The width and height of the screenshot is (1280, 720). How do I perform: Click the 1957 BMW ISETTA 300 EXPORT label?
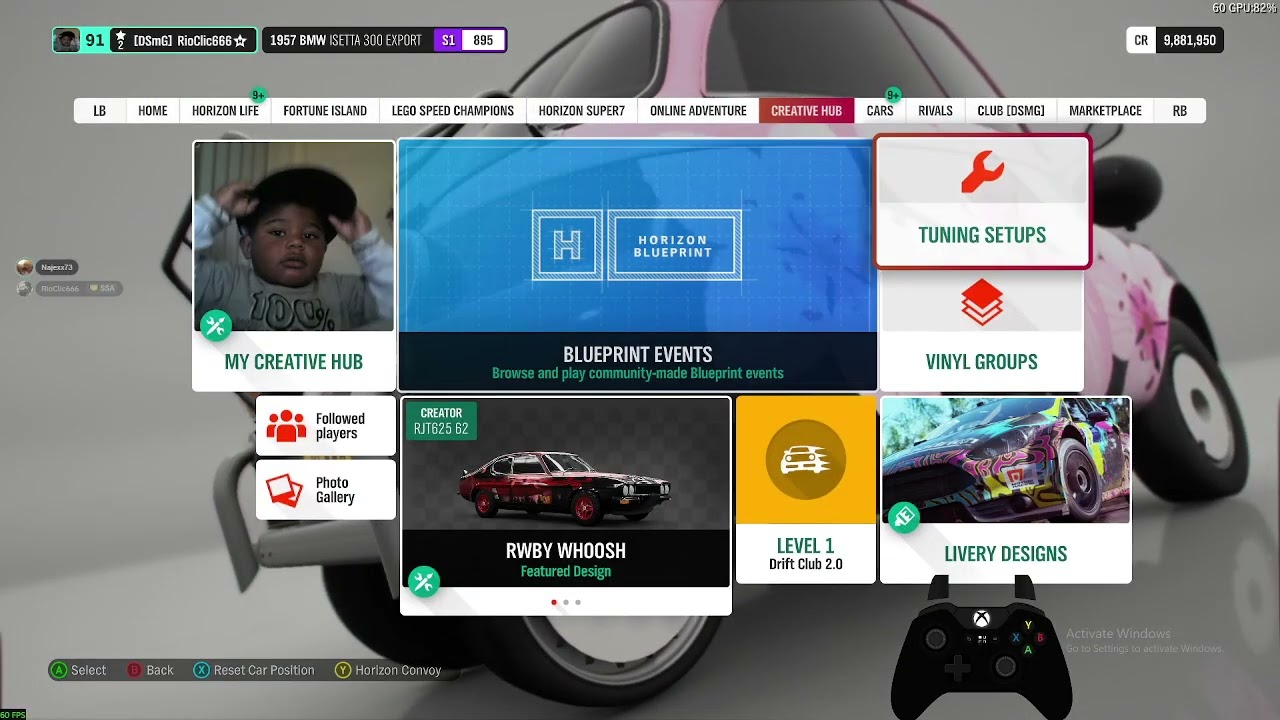point(346,40)
